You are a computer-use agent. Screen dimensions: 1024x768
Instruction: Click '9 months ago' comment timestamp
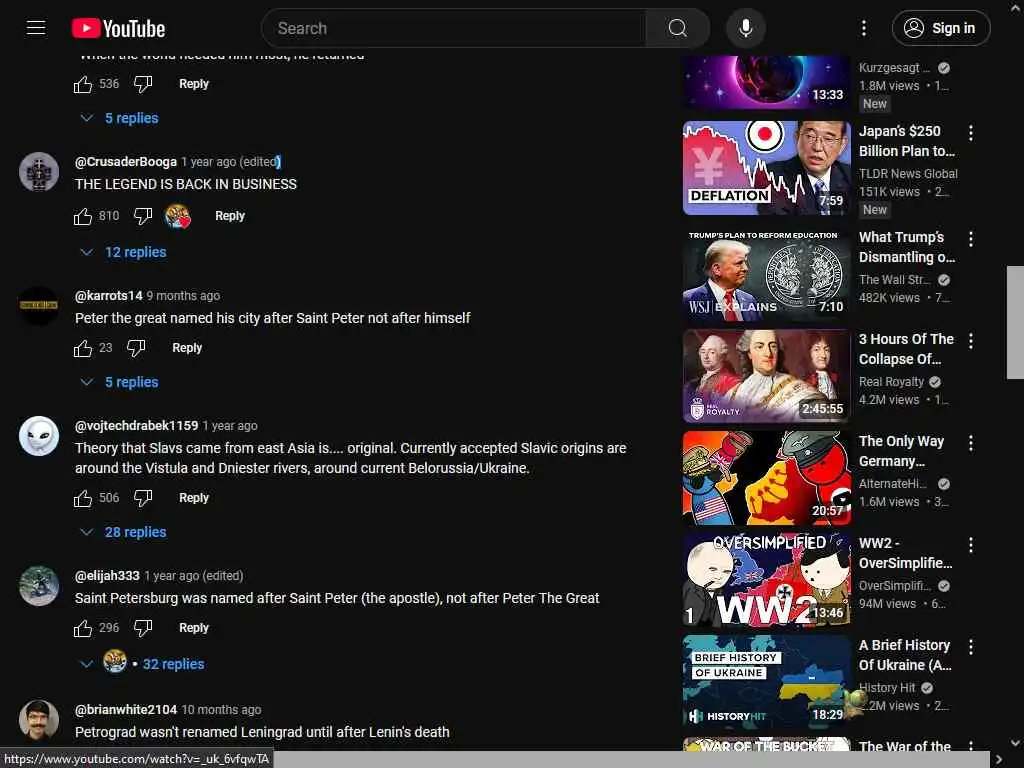point(183,296)
